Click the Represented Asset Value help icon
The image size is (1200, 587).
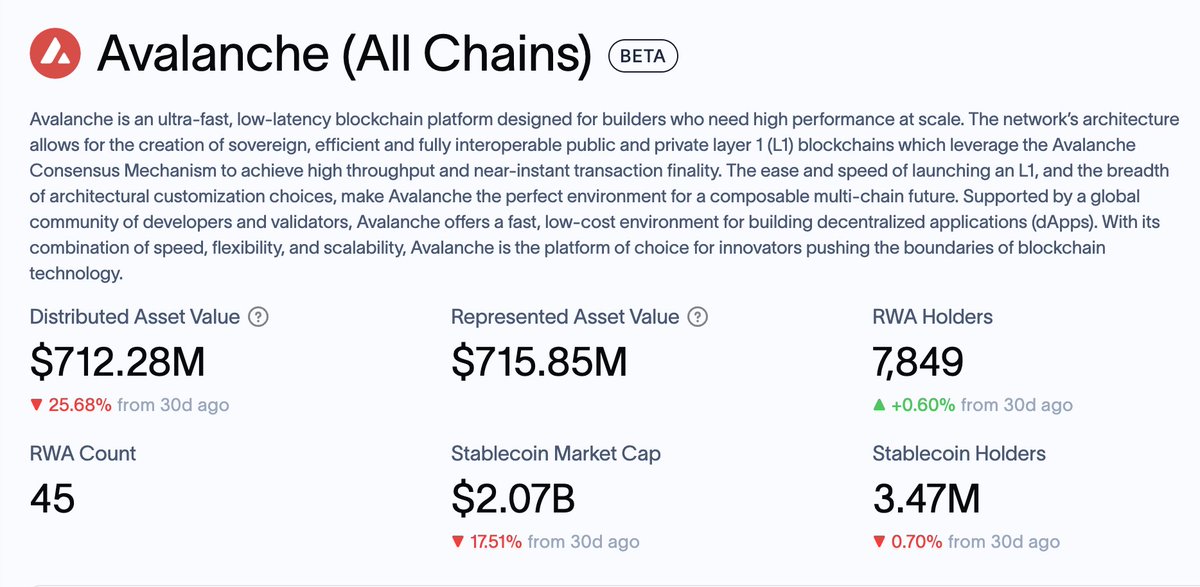(698, 317)
